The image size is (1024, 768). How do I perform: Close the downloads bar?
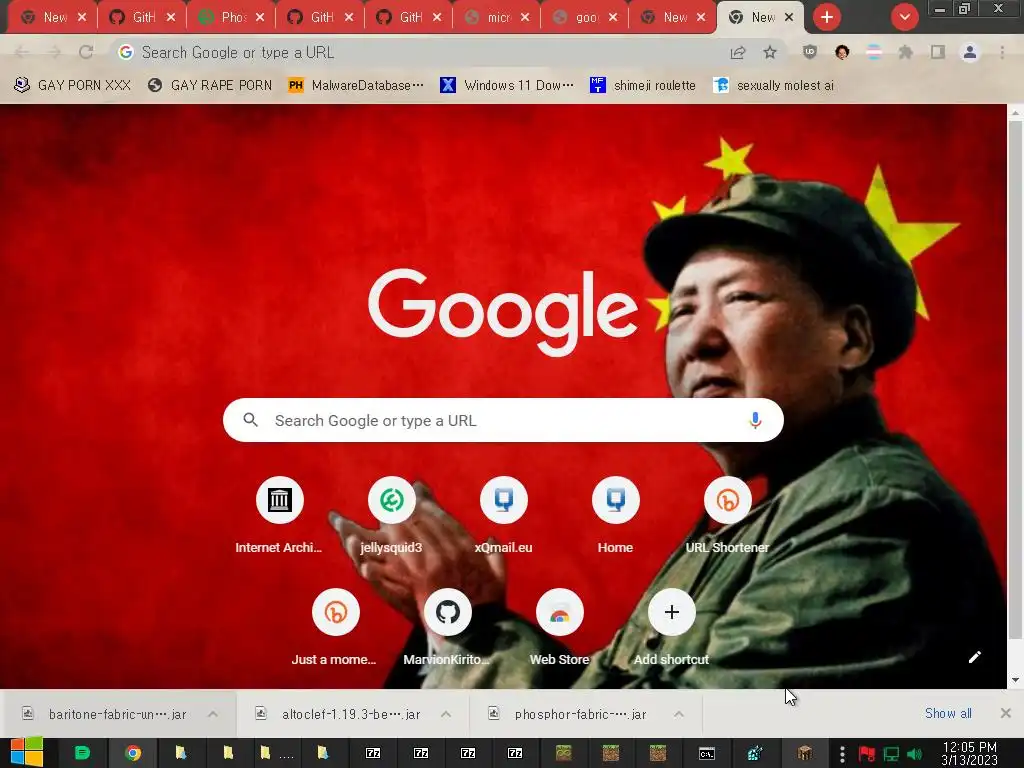[x=1006, y=713]
